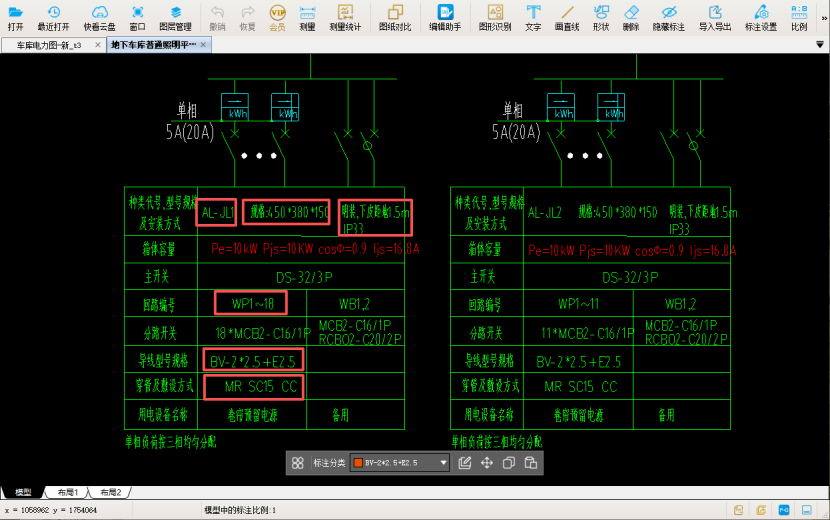Open the document tab list arrow
The width and height of the screenshot is (830, 520).
click(819, 45)
